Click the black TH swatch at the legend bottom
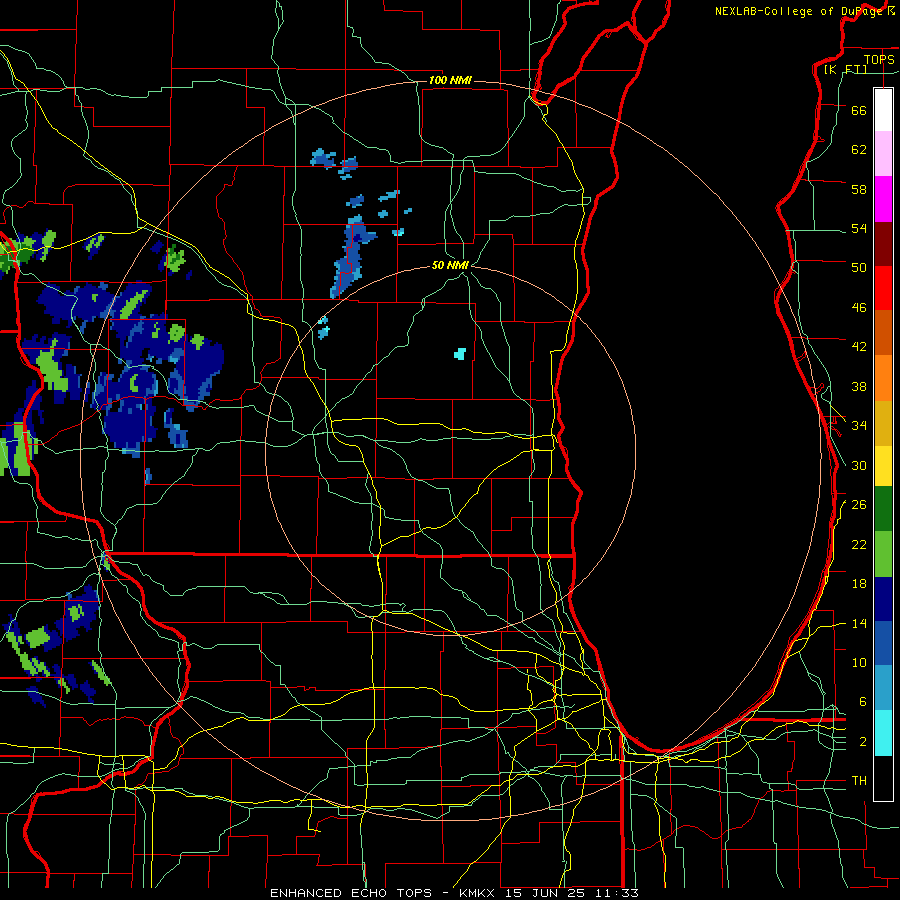900x900 pixels. [x=883, y=778]
